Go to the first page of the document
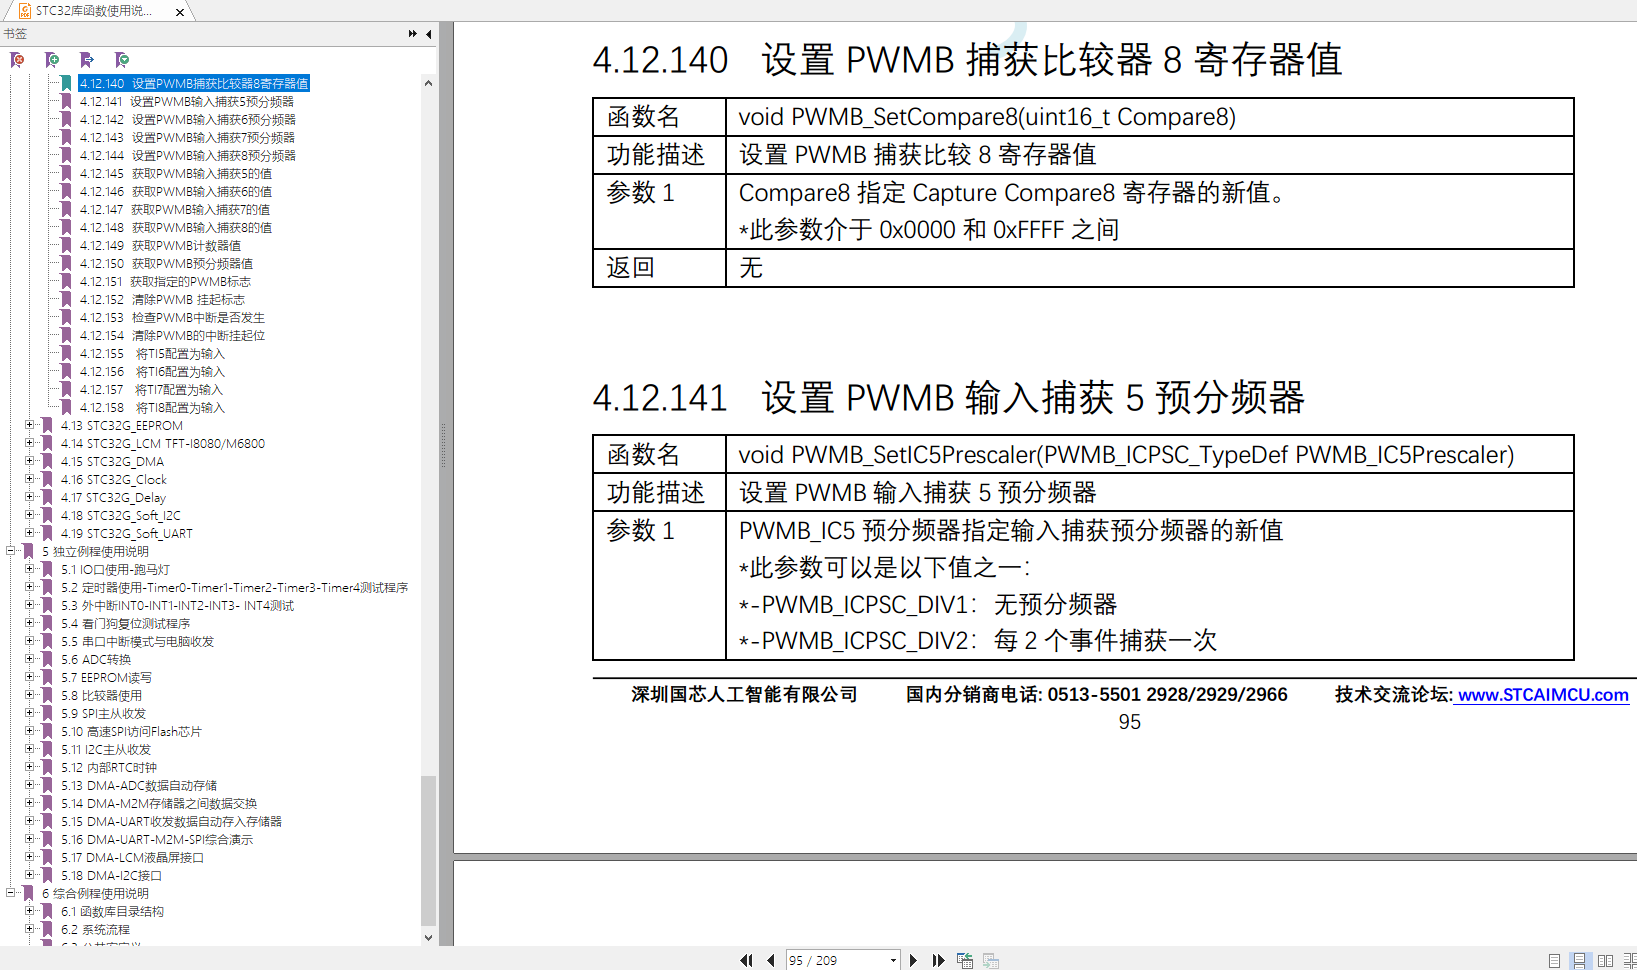 click(x=746, y=960)
